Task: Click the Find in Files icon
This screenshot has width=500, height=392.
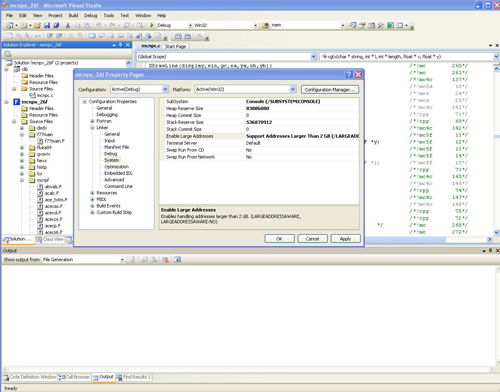Action: 265,25
